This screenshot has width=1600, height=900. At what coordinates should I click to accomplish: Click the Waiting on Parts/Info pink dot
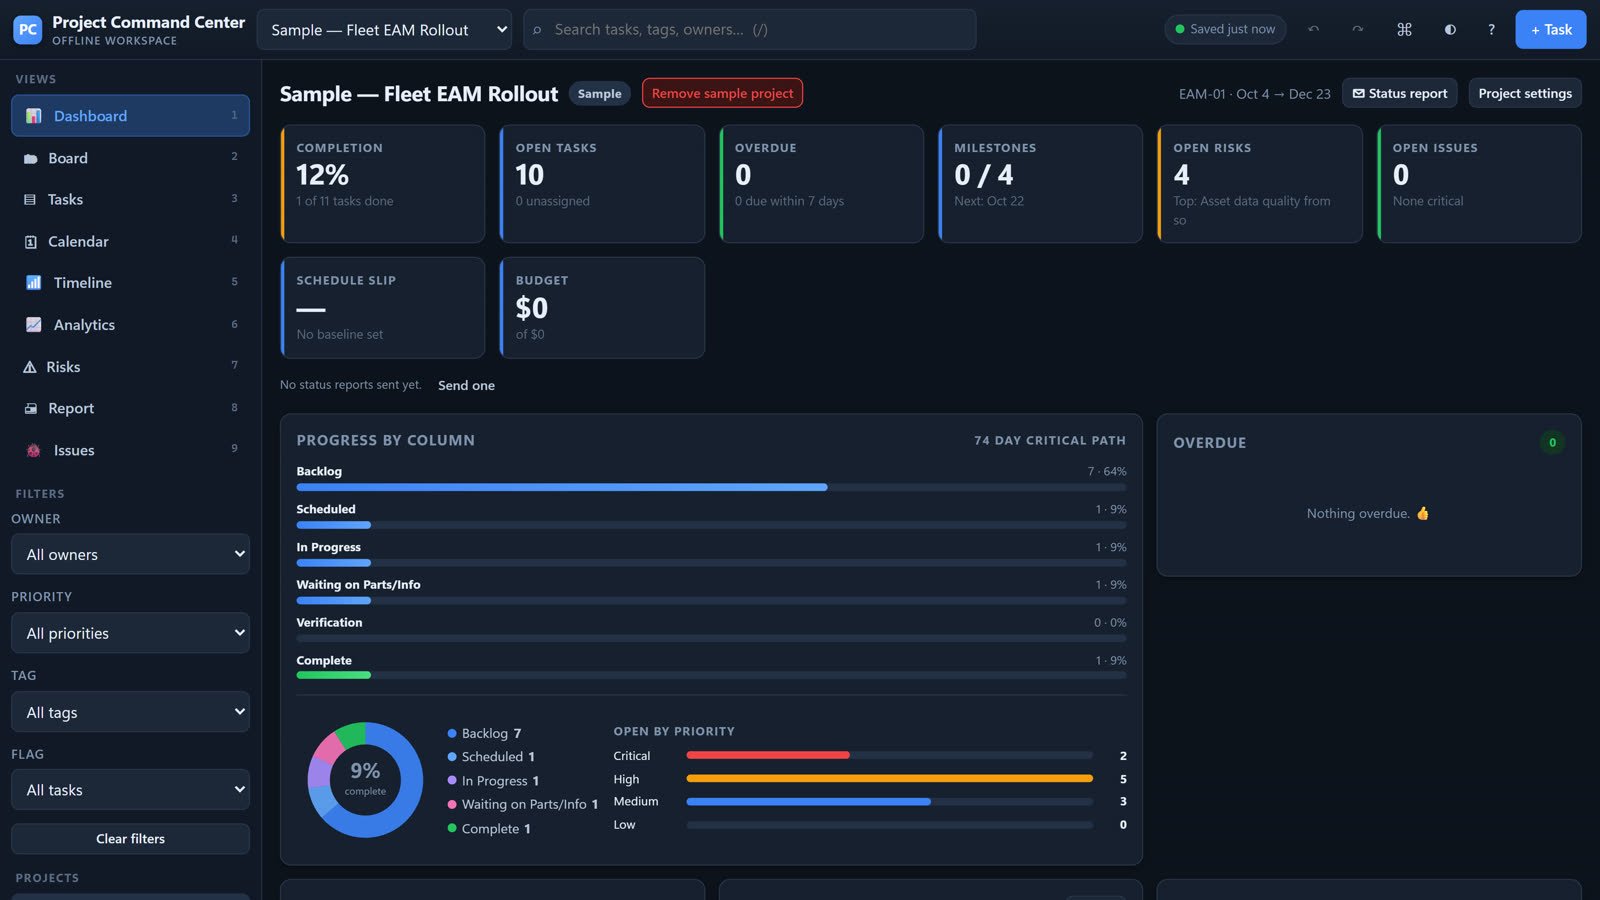452,804
